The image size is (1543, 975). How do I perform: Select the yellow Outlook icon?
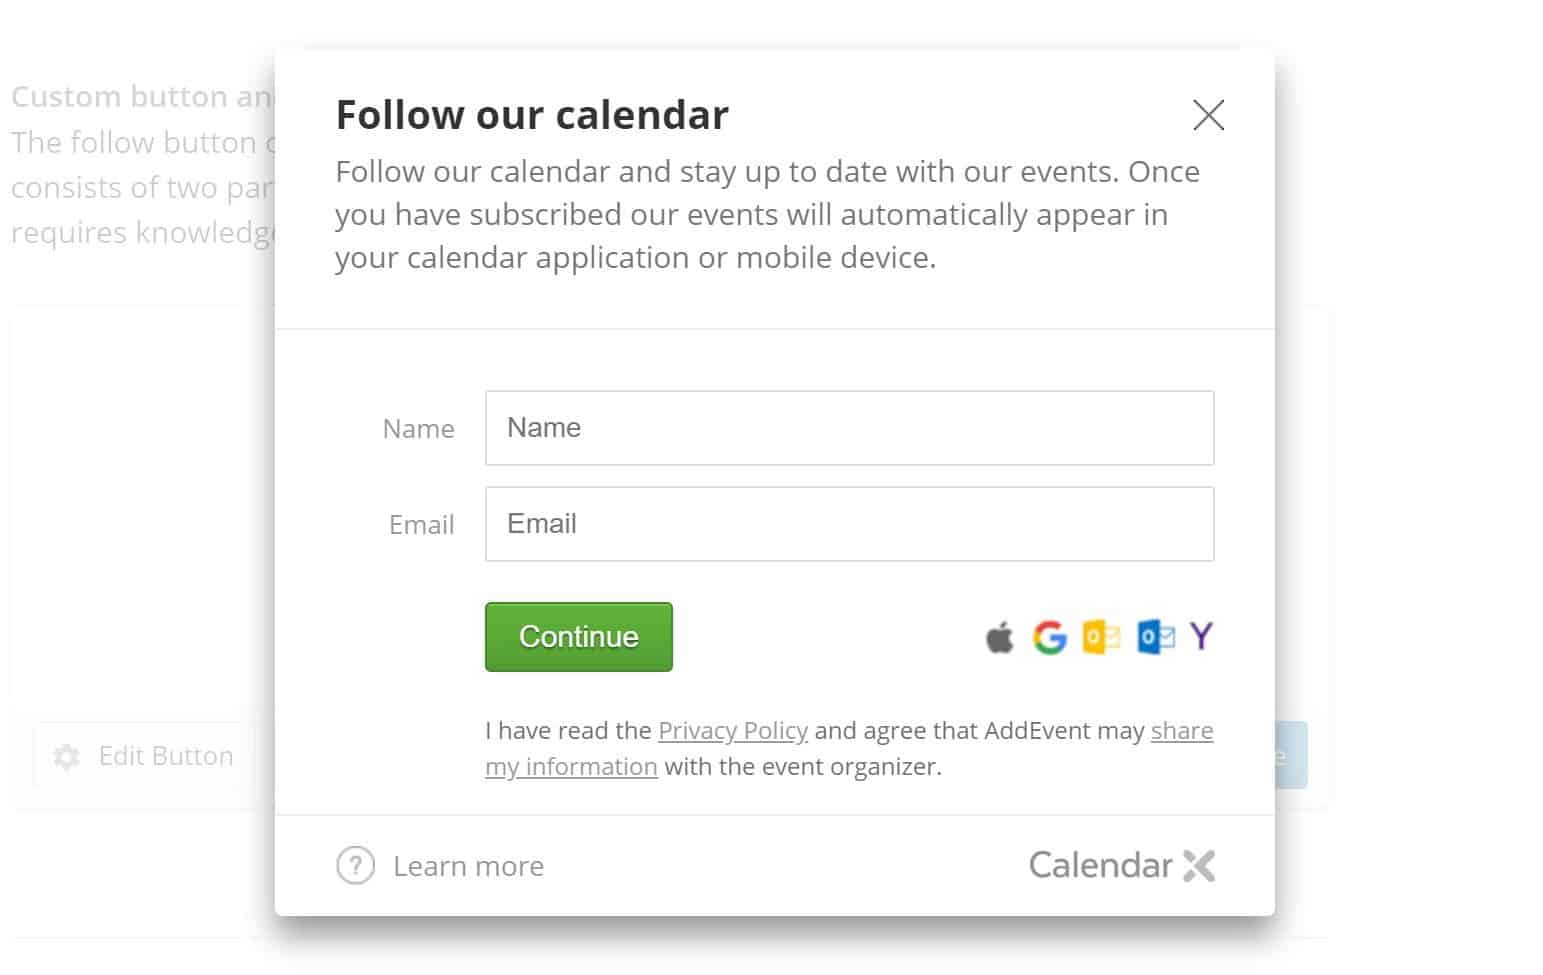point(1101,637)
